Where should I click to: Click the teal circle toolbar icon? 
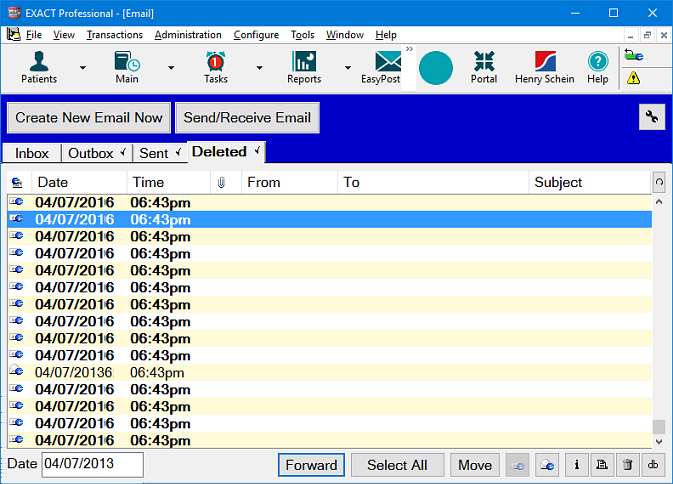[436, 68]
